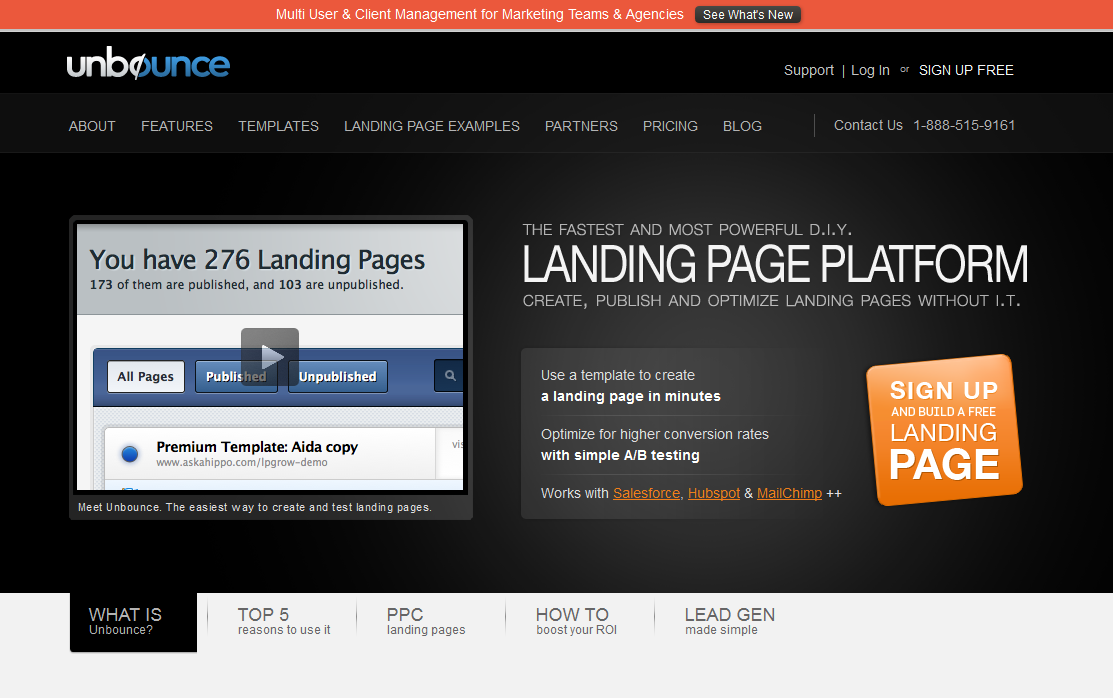Open the PRICING menu item

670,126
